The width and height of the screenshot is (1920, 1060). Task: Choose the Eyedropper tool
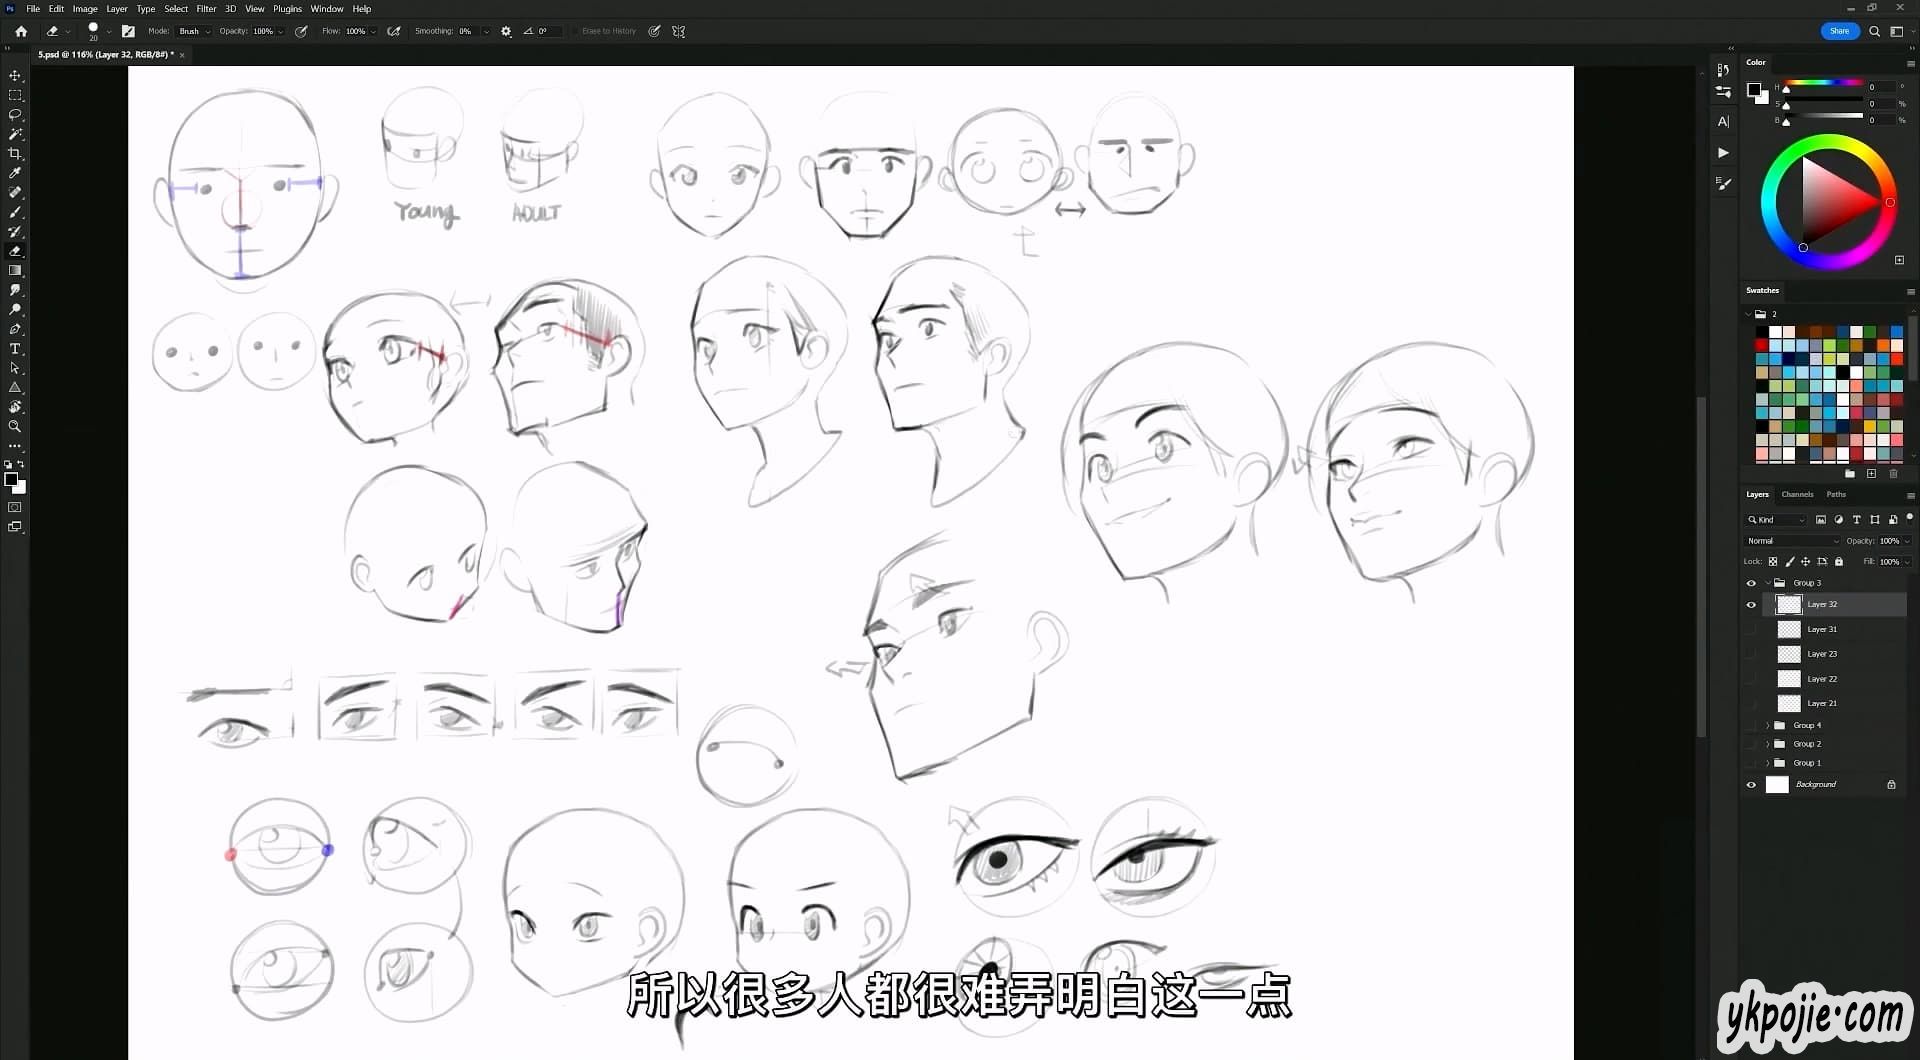[15, 173]
